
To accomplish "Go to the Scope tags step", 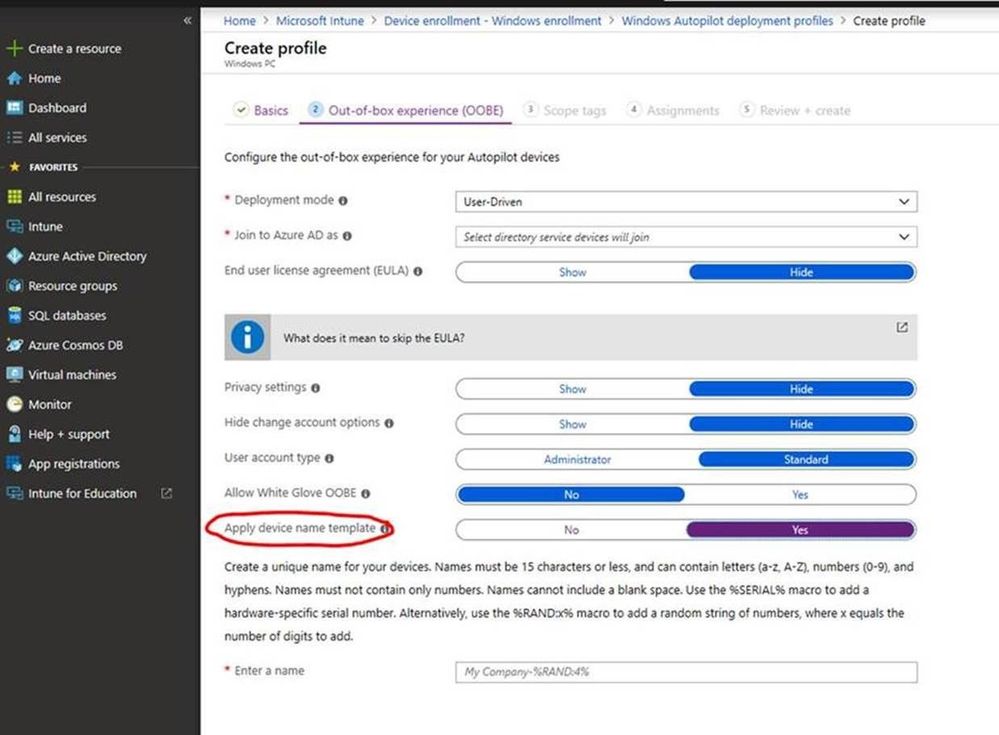I will click(565, 110).
